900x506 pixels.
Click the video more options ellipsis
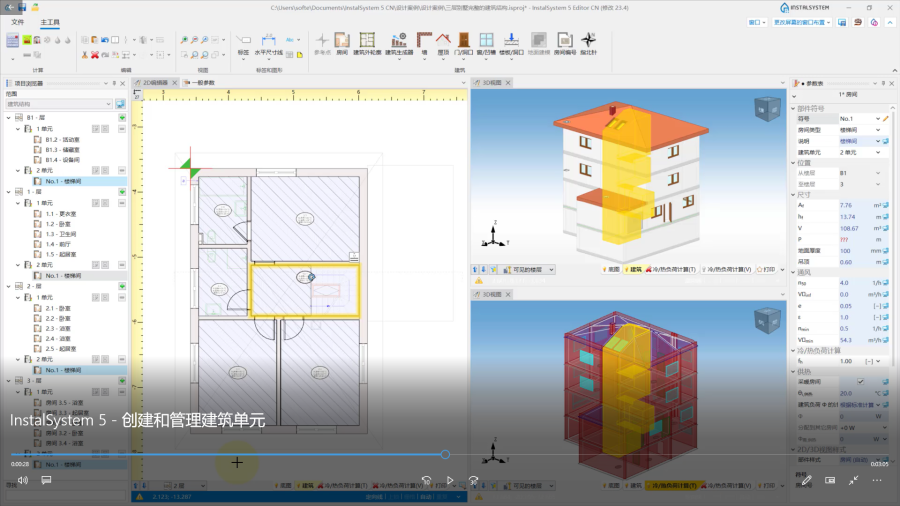click(x=877, y=480)
